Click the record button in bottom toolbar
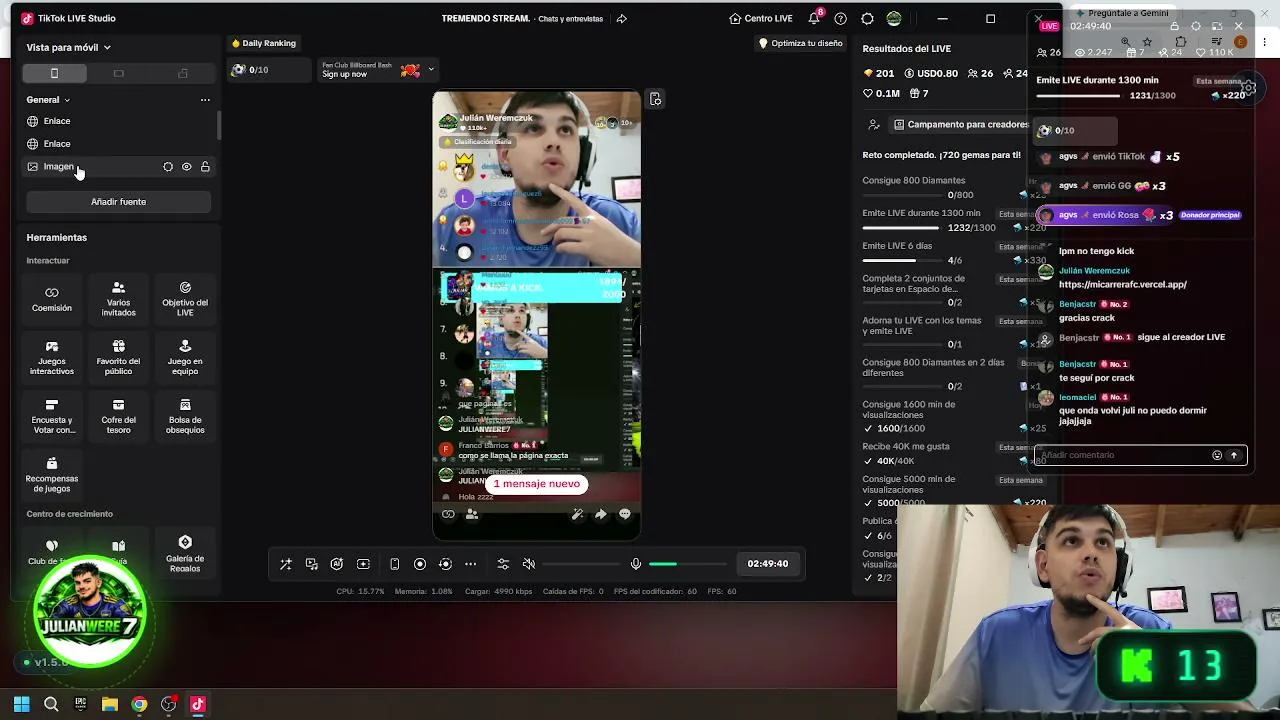1280x720 pixels. coord(420,564)
